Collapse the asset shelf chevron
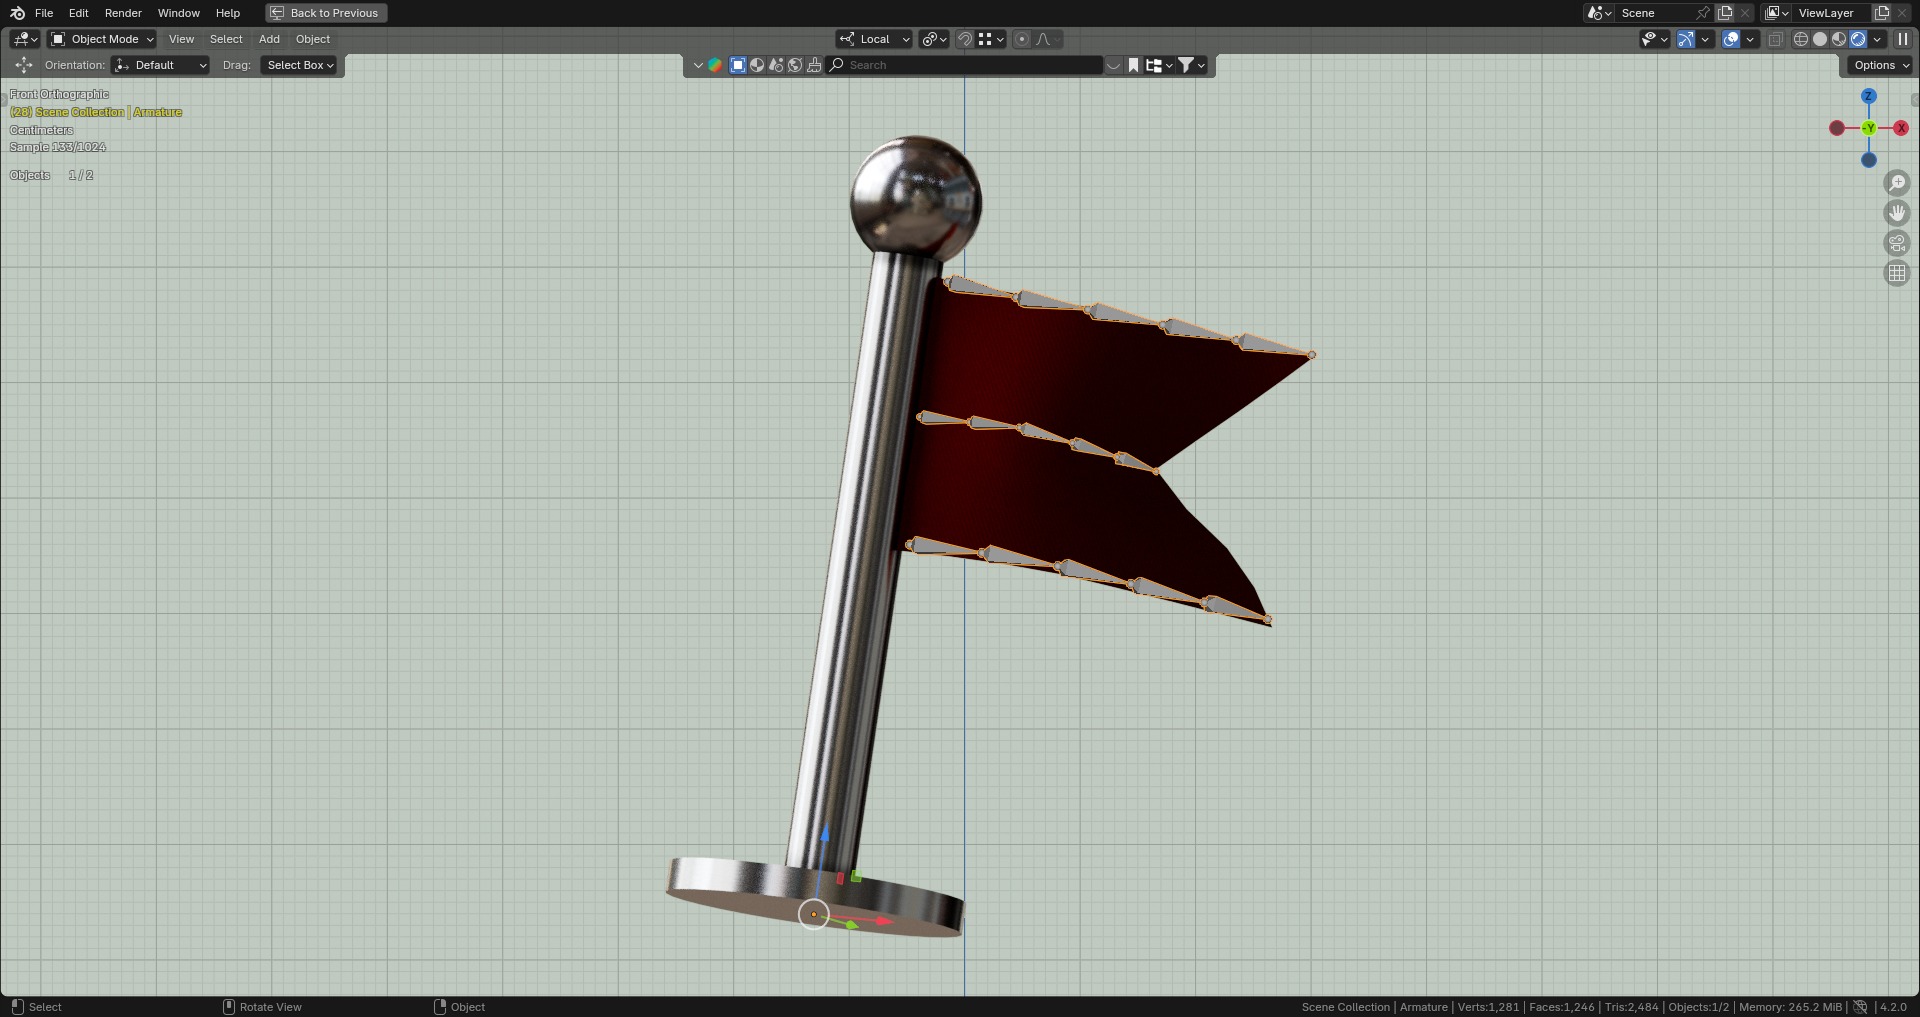The width and height of the screenshot is (1920, 1017). pyautogui.click(x=697, y=65)
